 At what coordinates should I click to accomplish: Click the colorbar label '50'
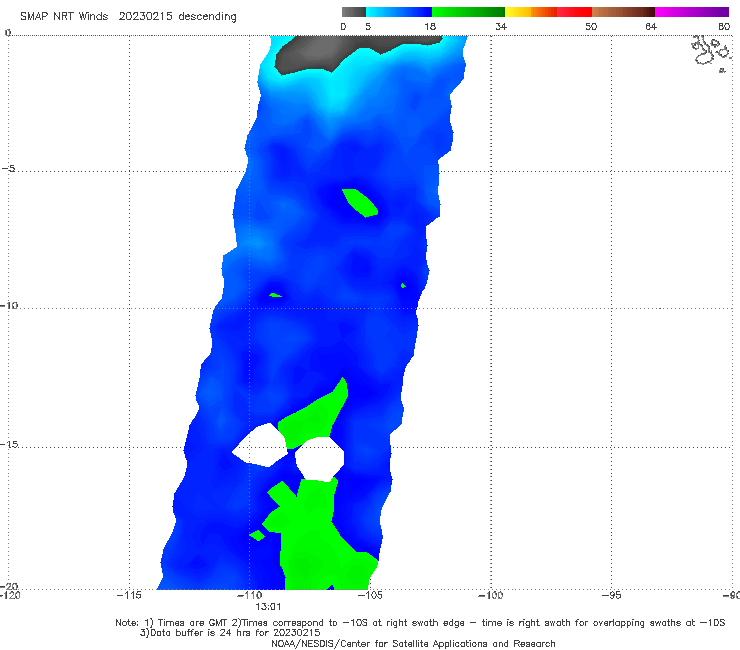591,26
